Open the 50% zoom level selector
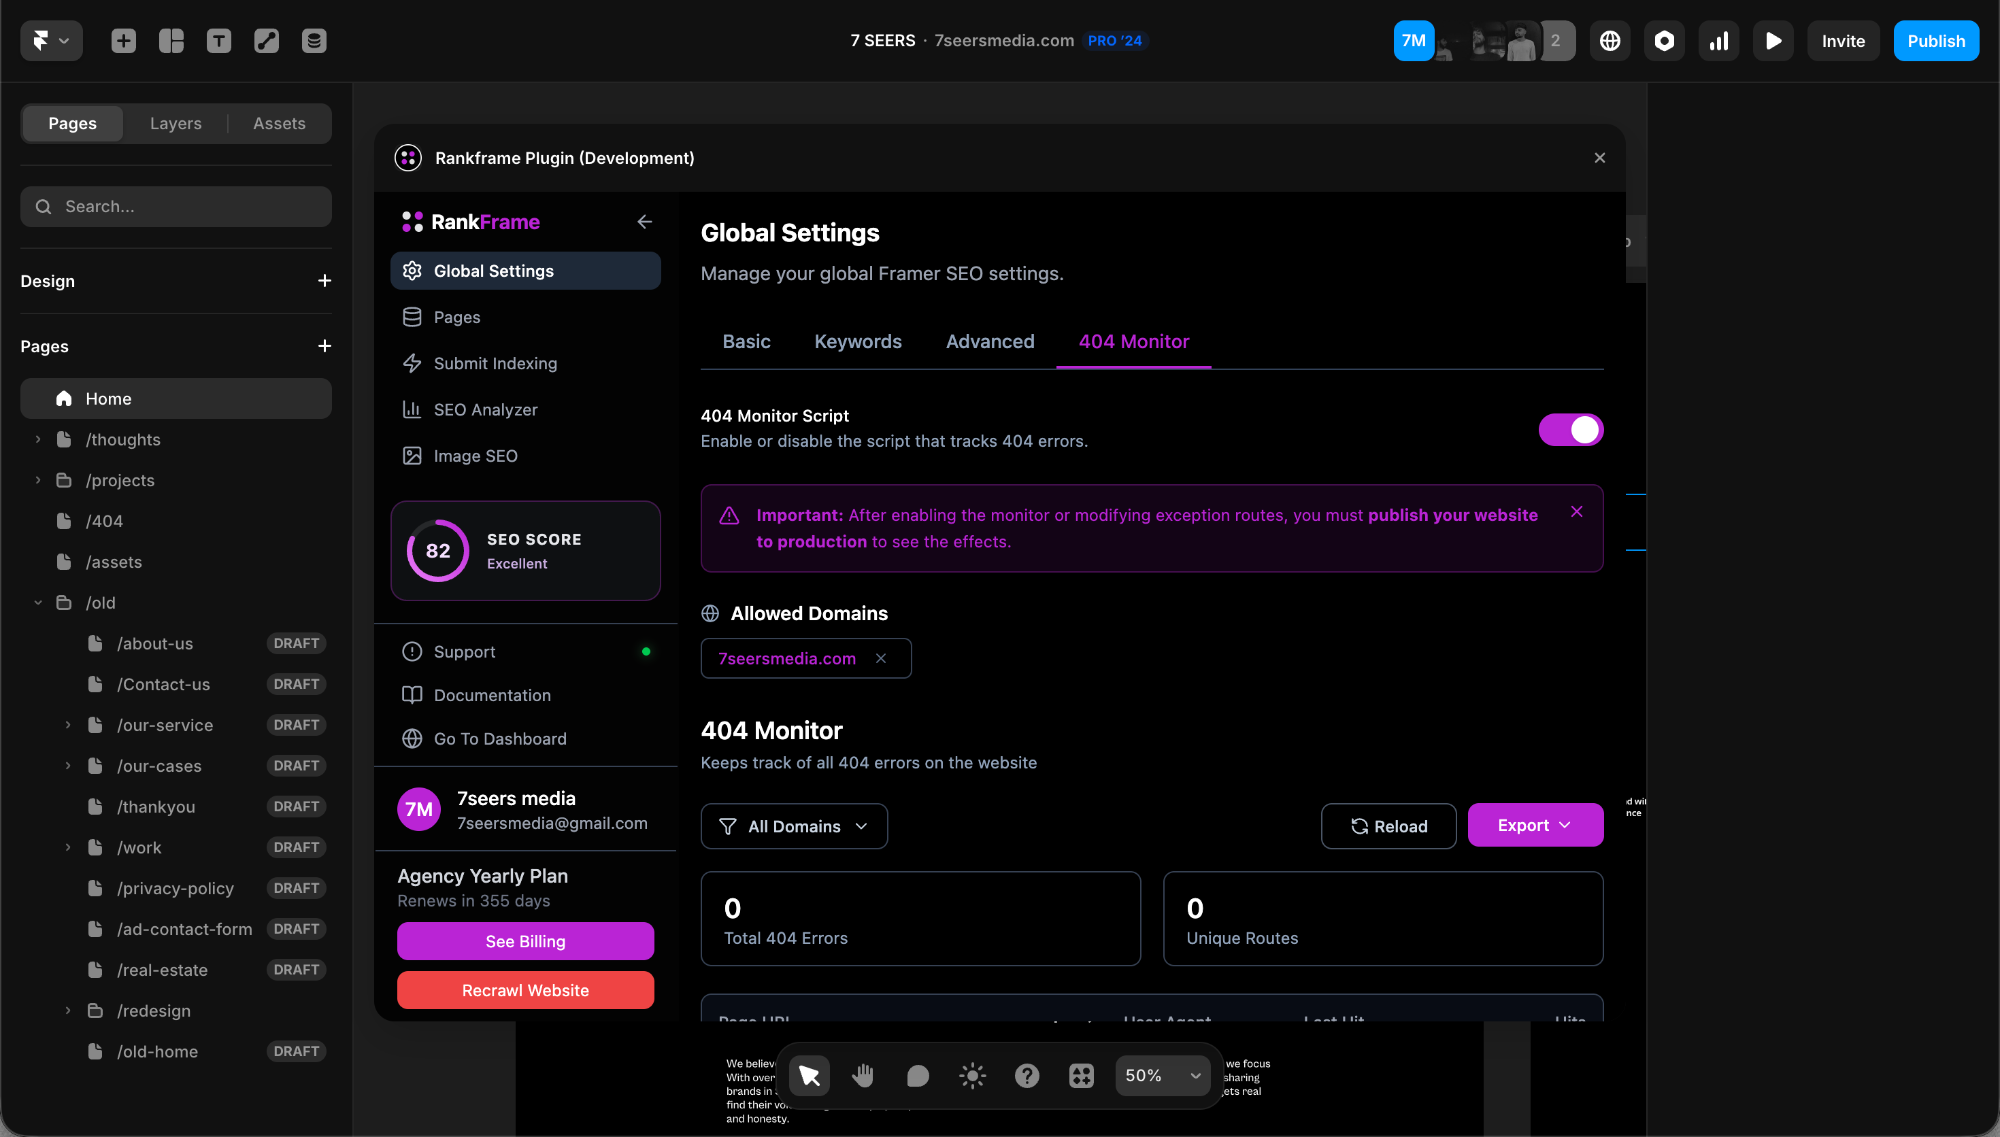Image resolution: width=2000 pixels, height=1137 pixels. pyautogui.click(x=1162, y=1075)
